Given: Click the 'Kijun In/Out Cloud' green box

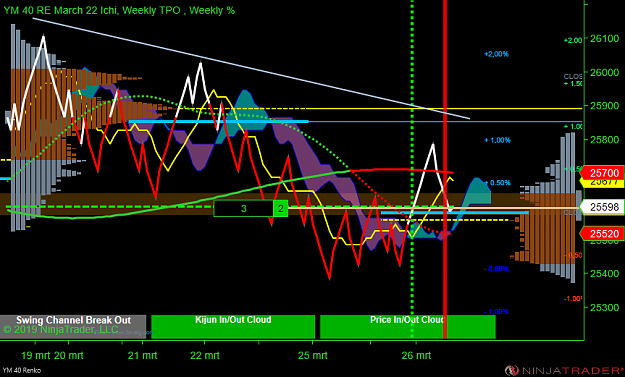Looking at the screenshot, I should coord(233,326).
